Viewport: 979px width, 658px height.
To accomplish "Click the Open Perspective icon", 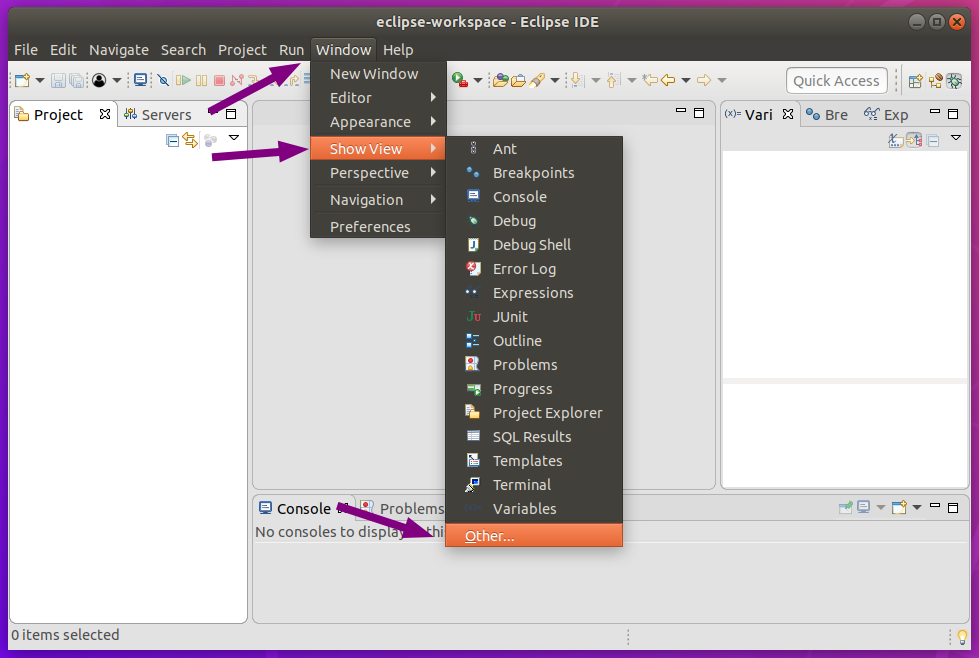I will (916, 81).
